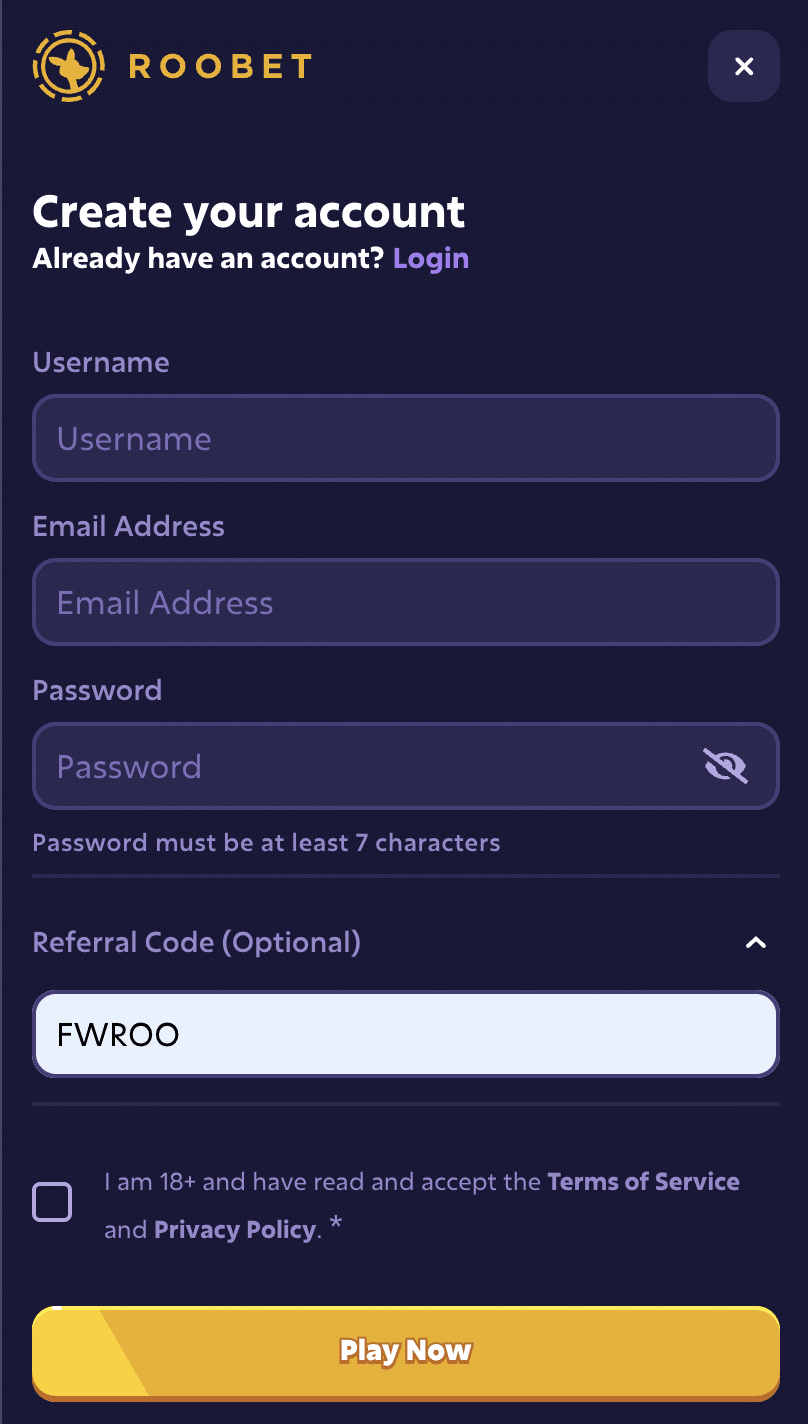Reveal the password using the eye icon
808x1424 pixels.
(725, 766)
